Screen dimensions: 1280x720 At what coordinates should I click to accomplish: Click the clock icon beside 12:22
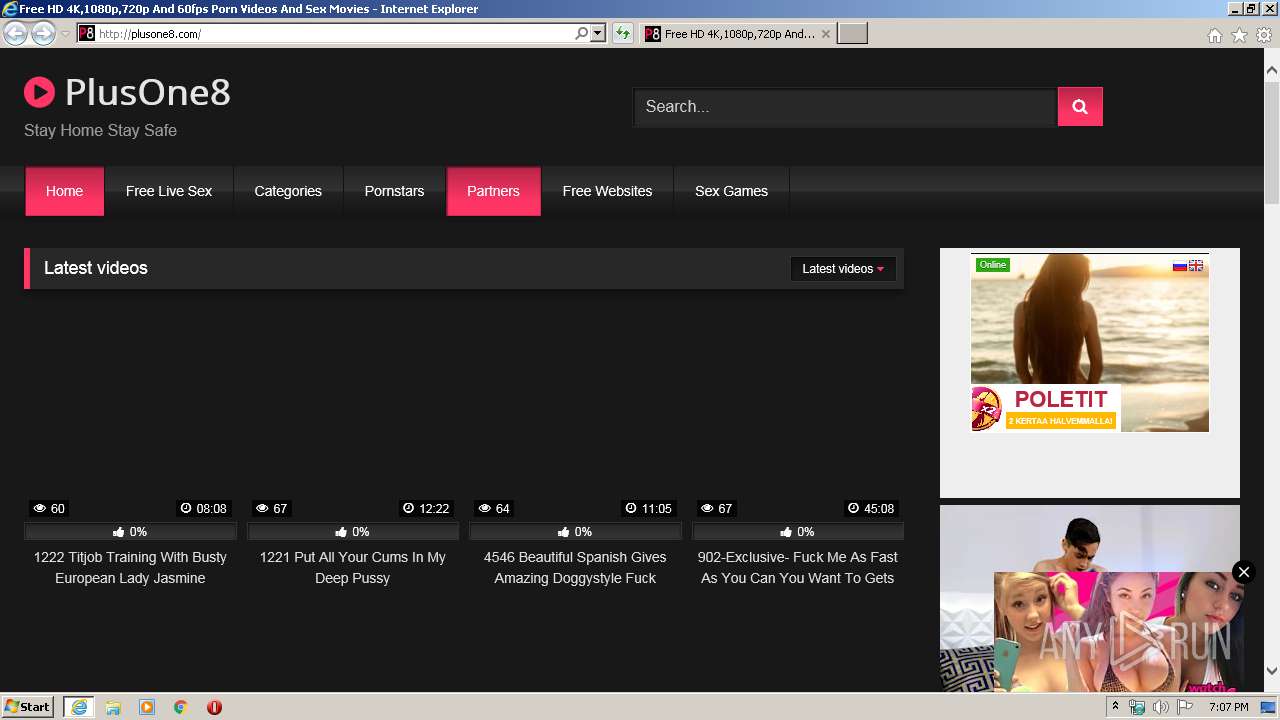[x=408, y=509]
